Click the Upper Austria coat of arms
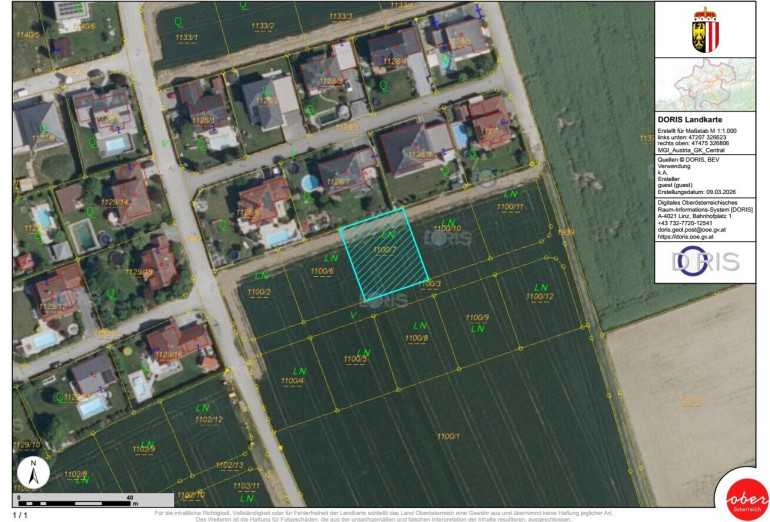Screen dimensions: 770x522 point(705,30)
